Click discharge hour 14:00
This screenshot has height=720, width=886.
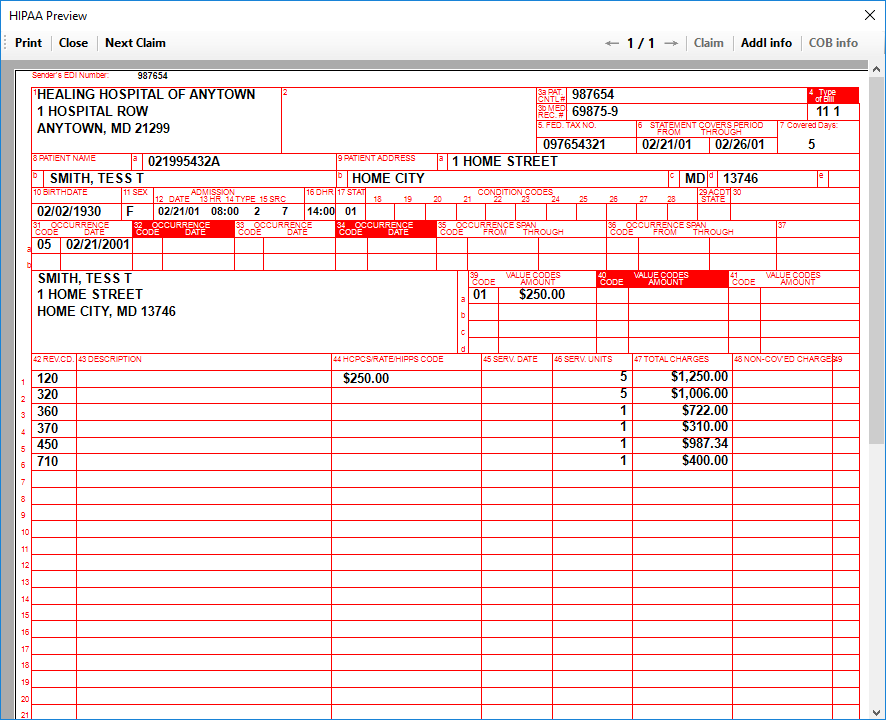point(320,211)
